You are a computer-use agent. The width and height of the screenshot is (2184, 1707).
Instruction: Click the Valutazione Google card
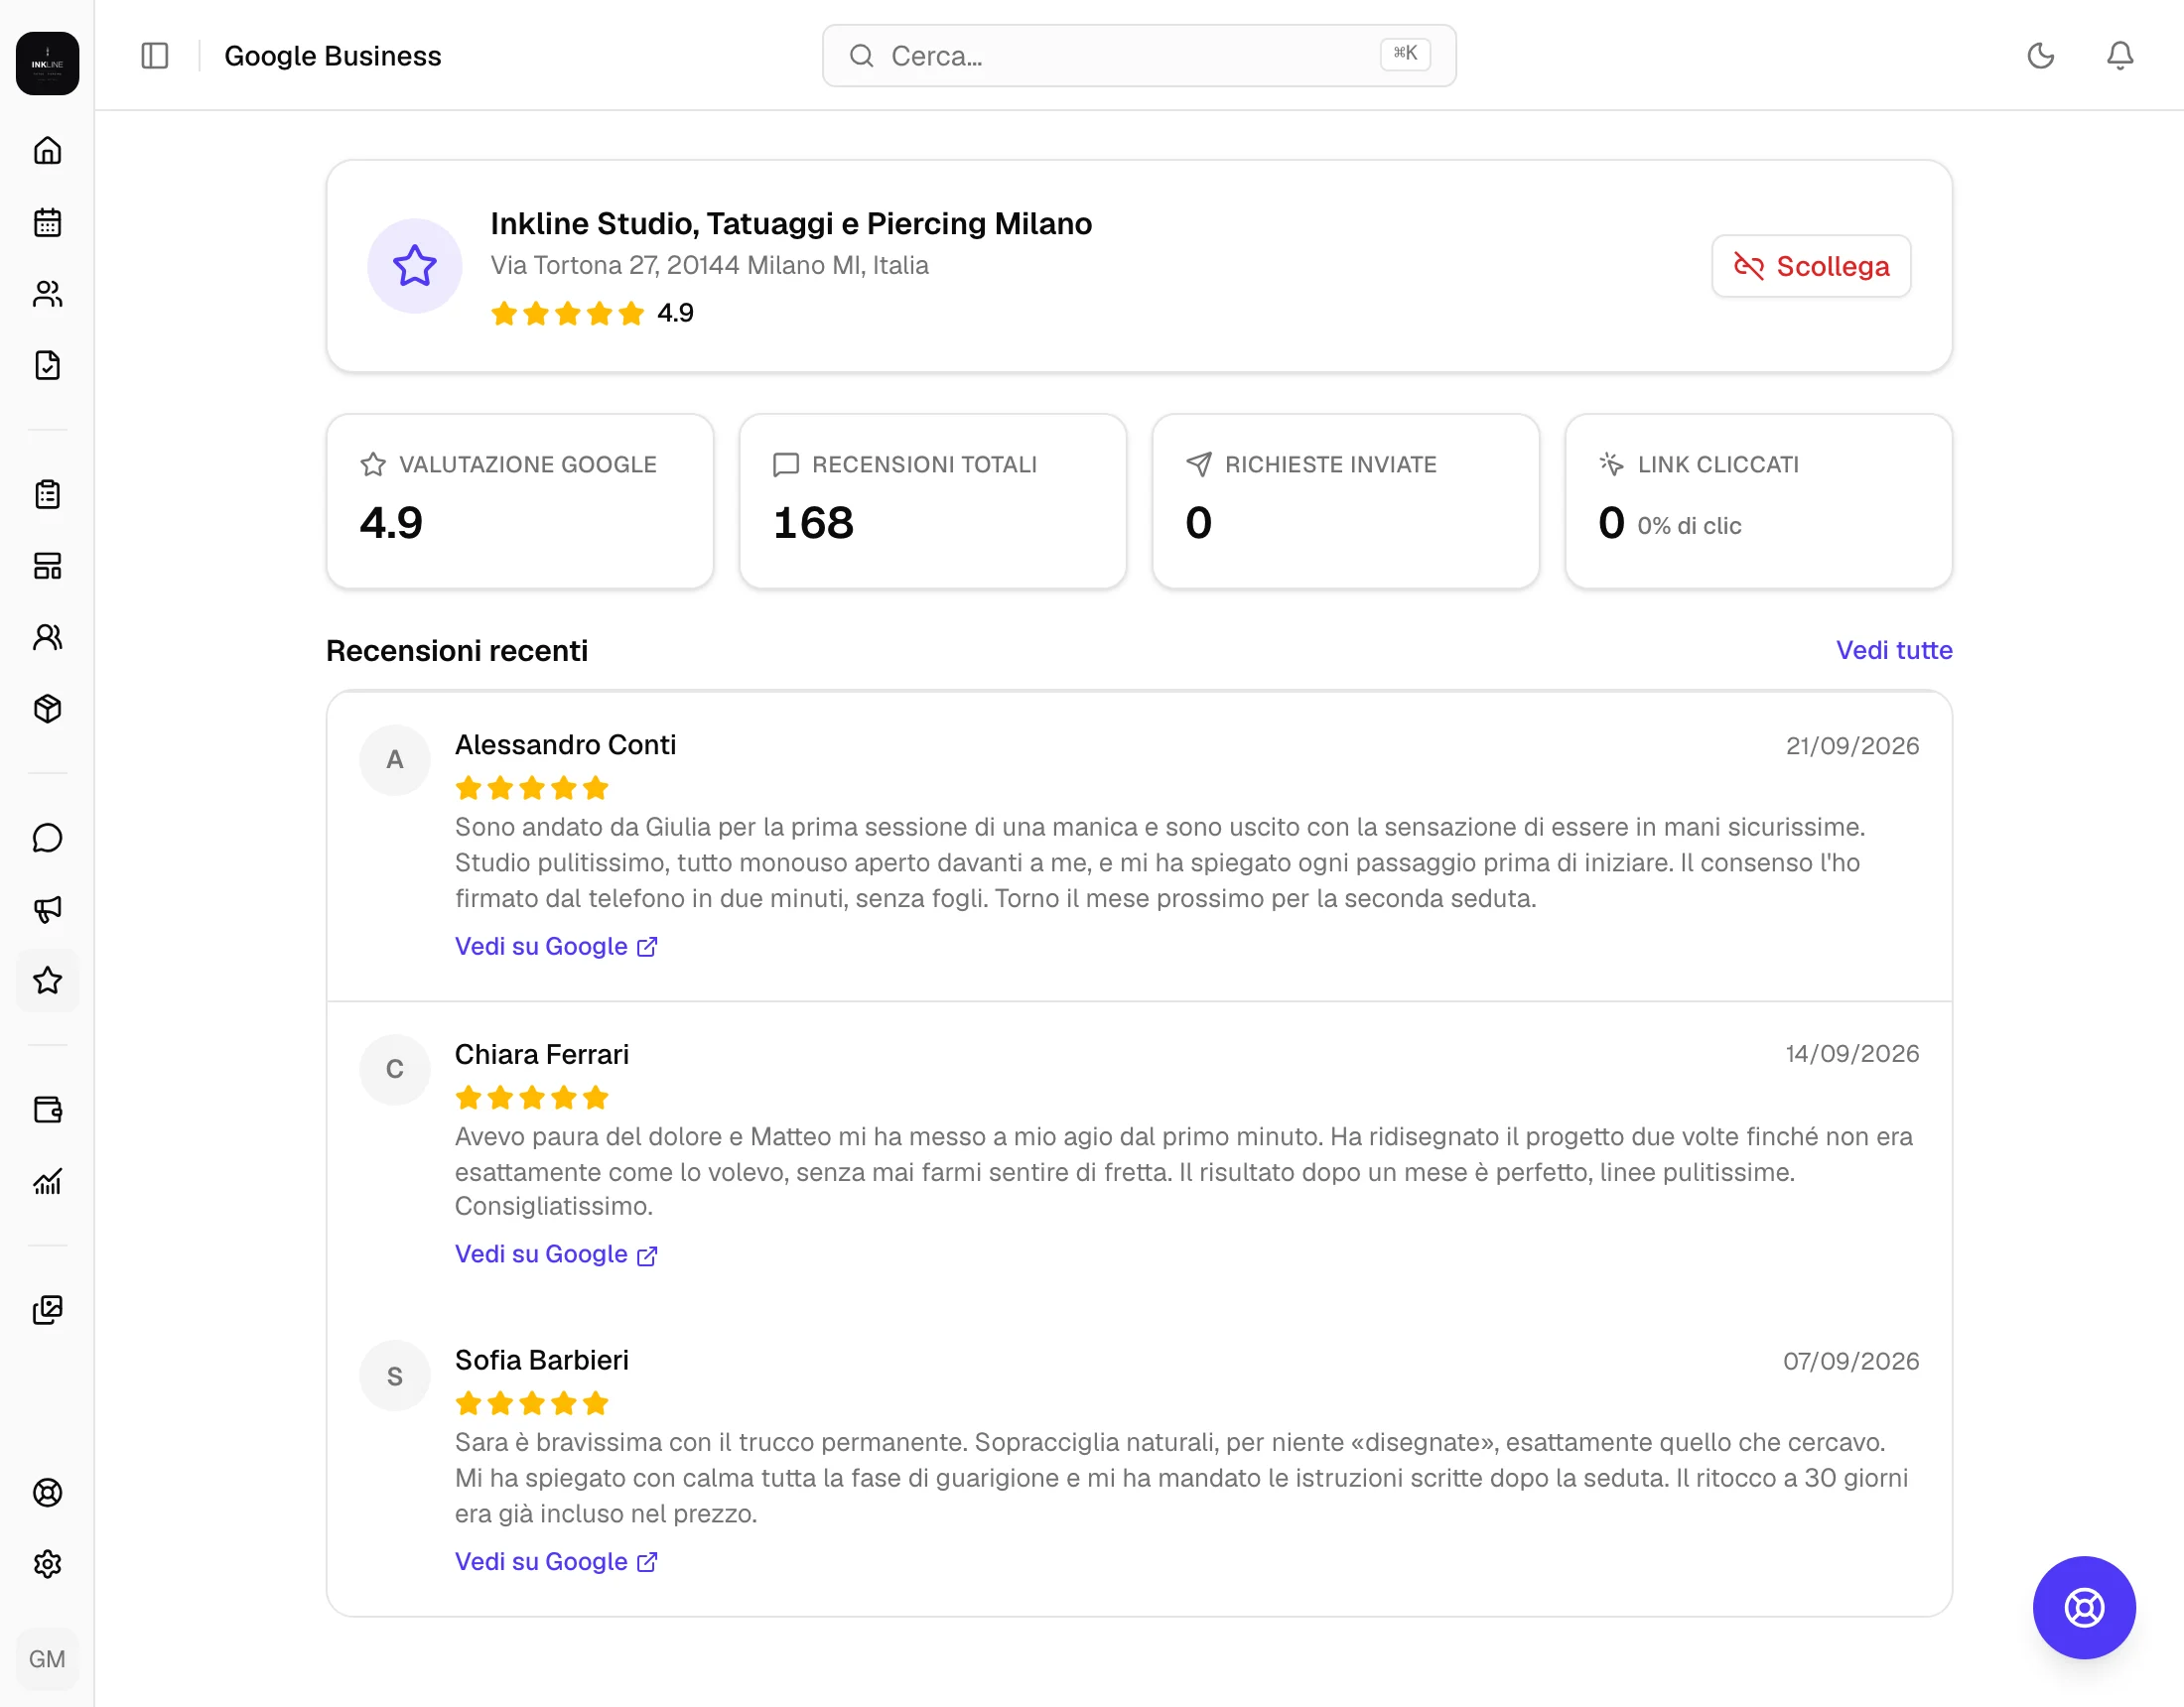520,501
